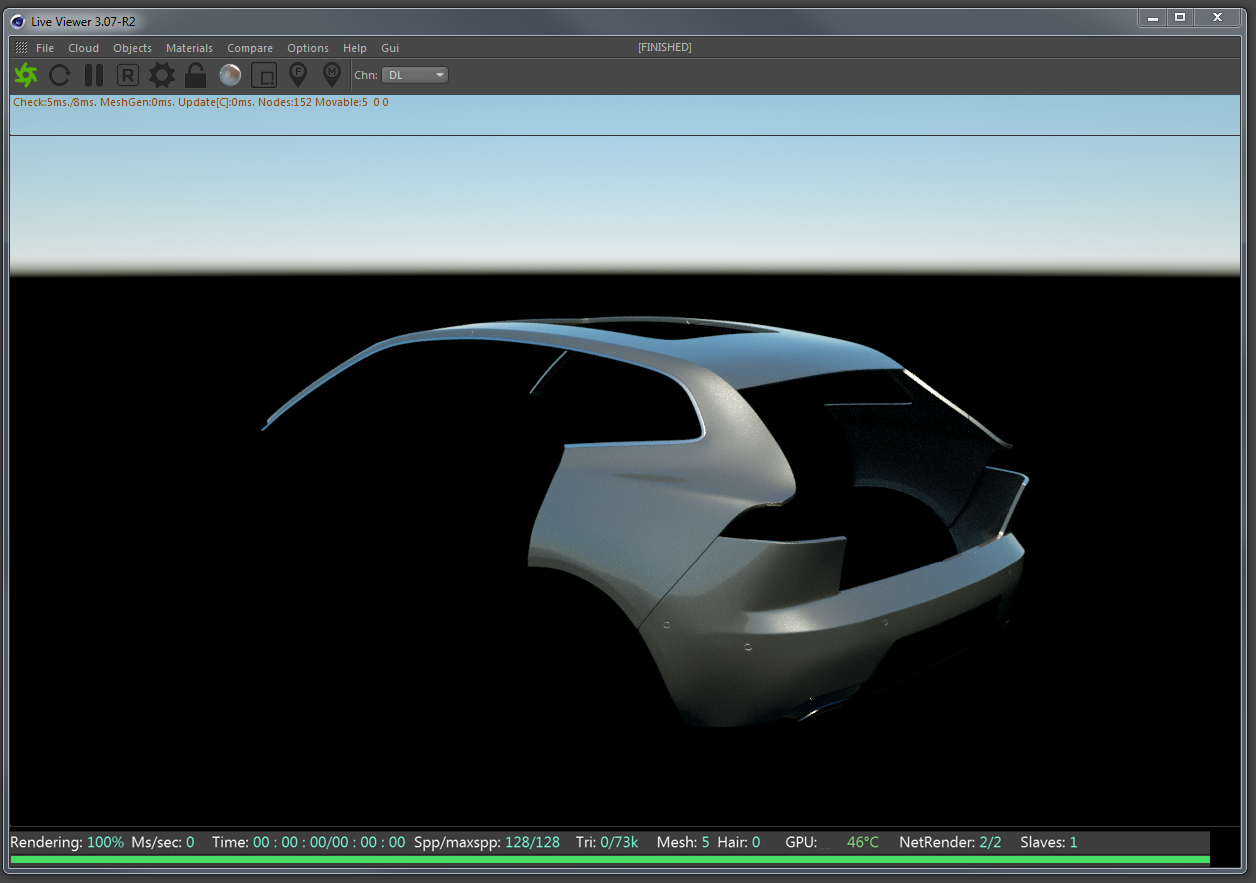1256x883 pixels.
Task: Open render settings with the gear icon
Action: pos(162,75)
